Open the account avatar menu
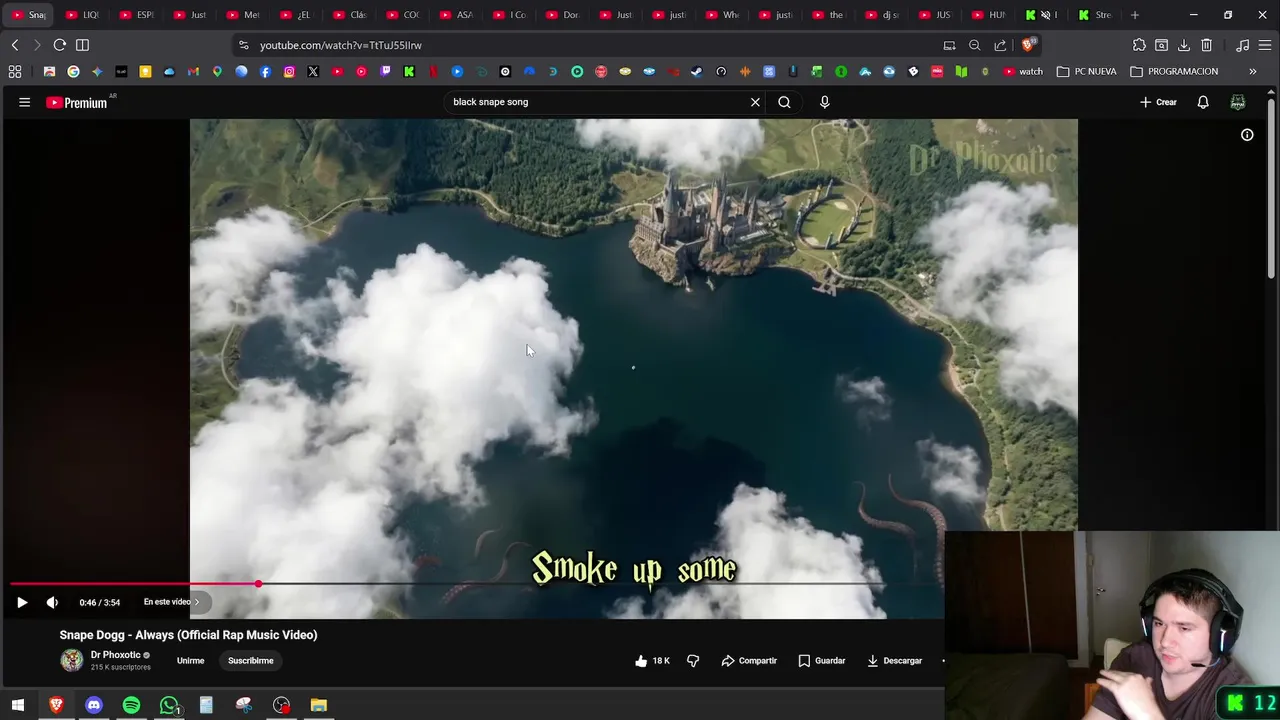Screen dimensions: 1280x720 click(1238, 102)
